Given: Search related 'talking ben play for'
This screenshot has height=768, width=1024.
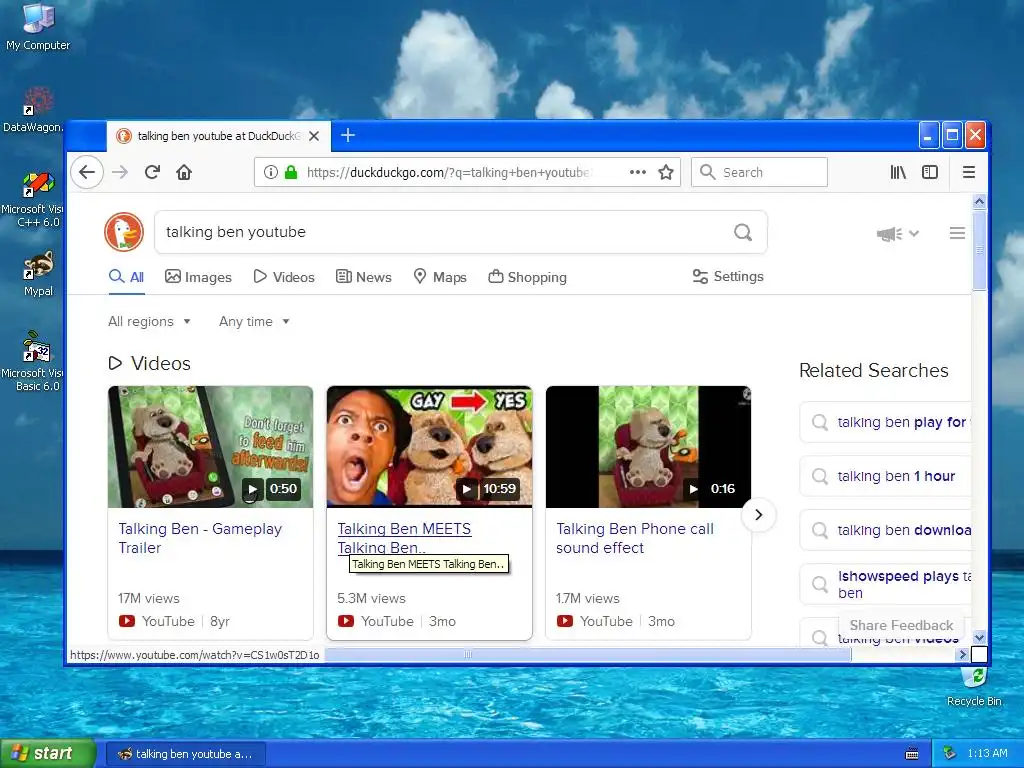Looking at the screenshot, I should tap(886, 422).
